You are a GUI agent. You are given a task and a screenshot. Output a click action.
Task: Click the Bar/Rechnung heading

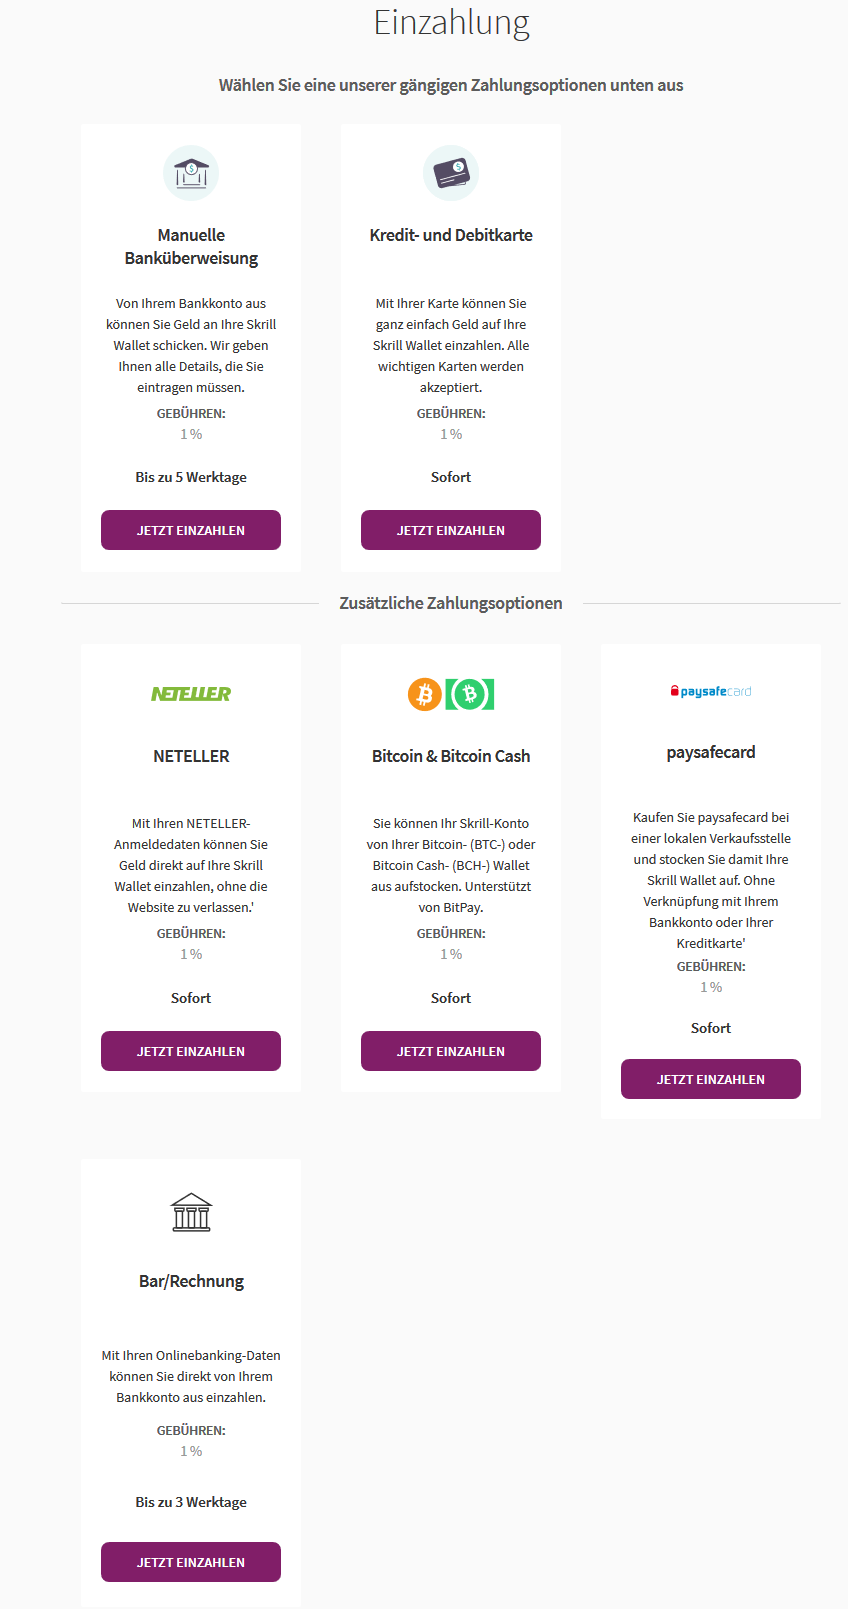pos(191,1281)
